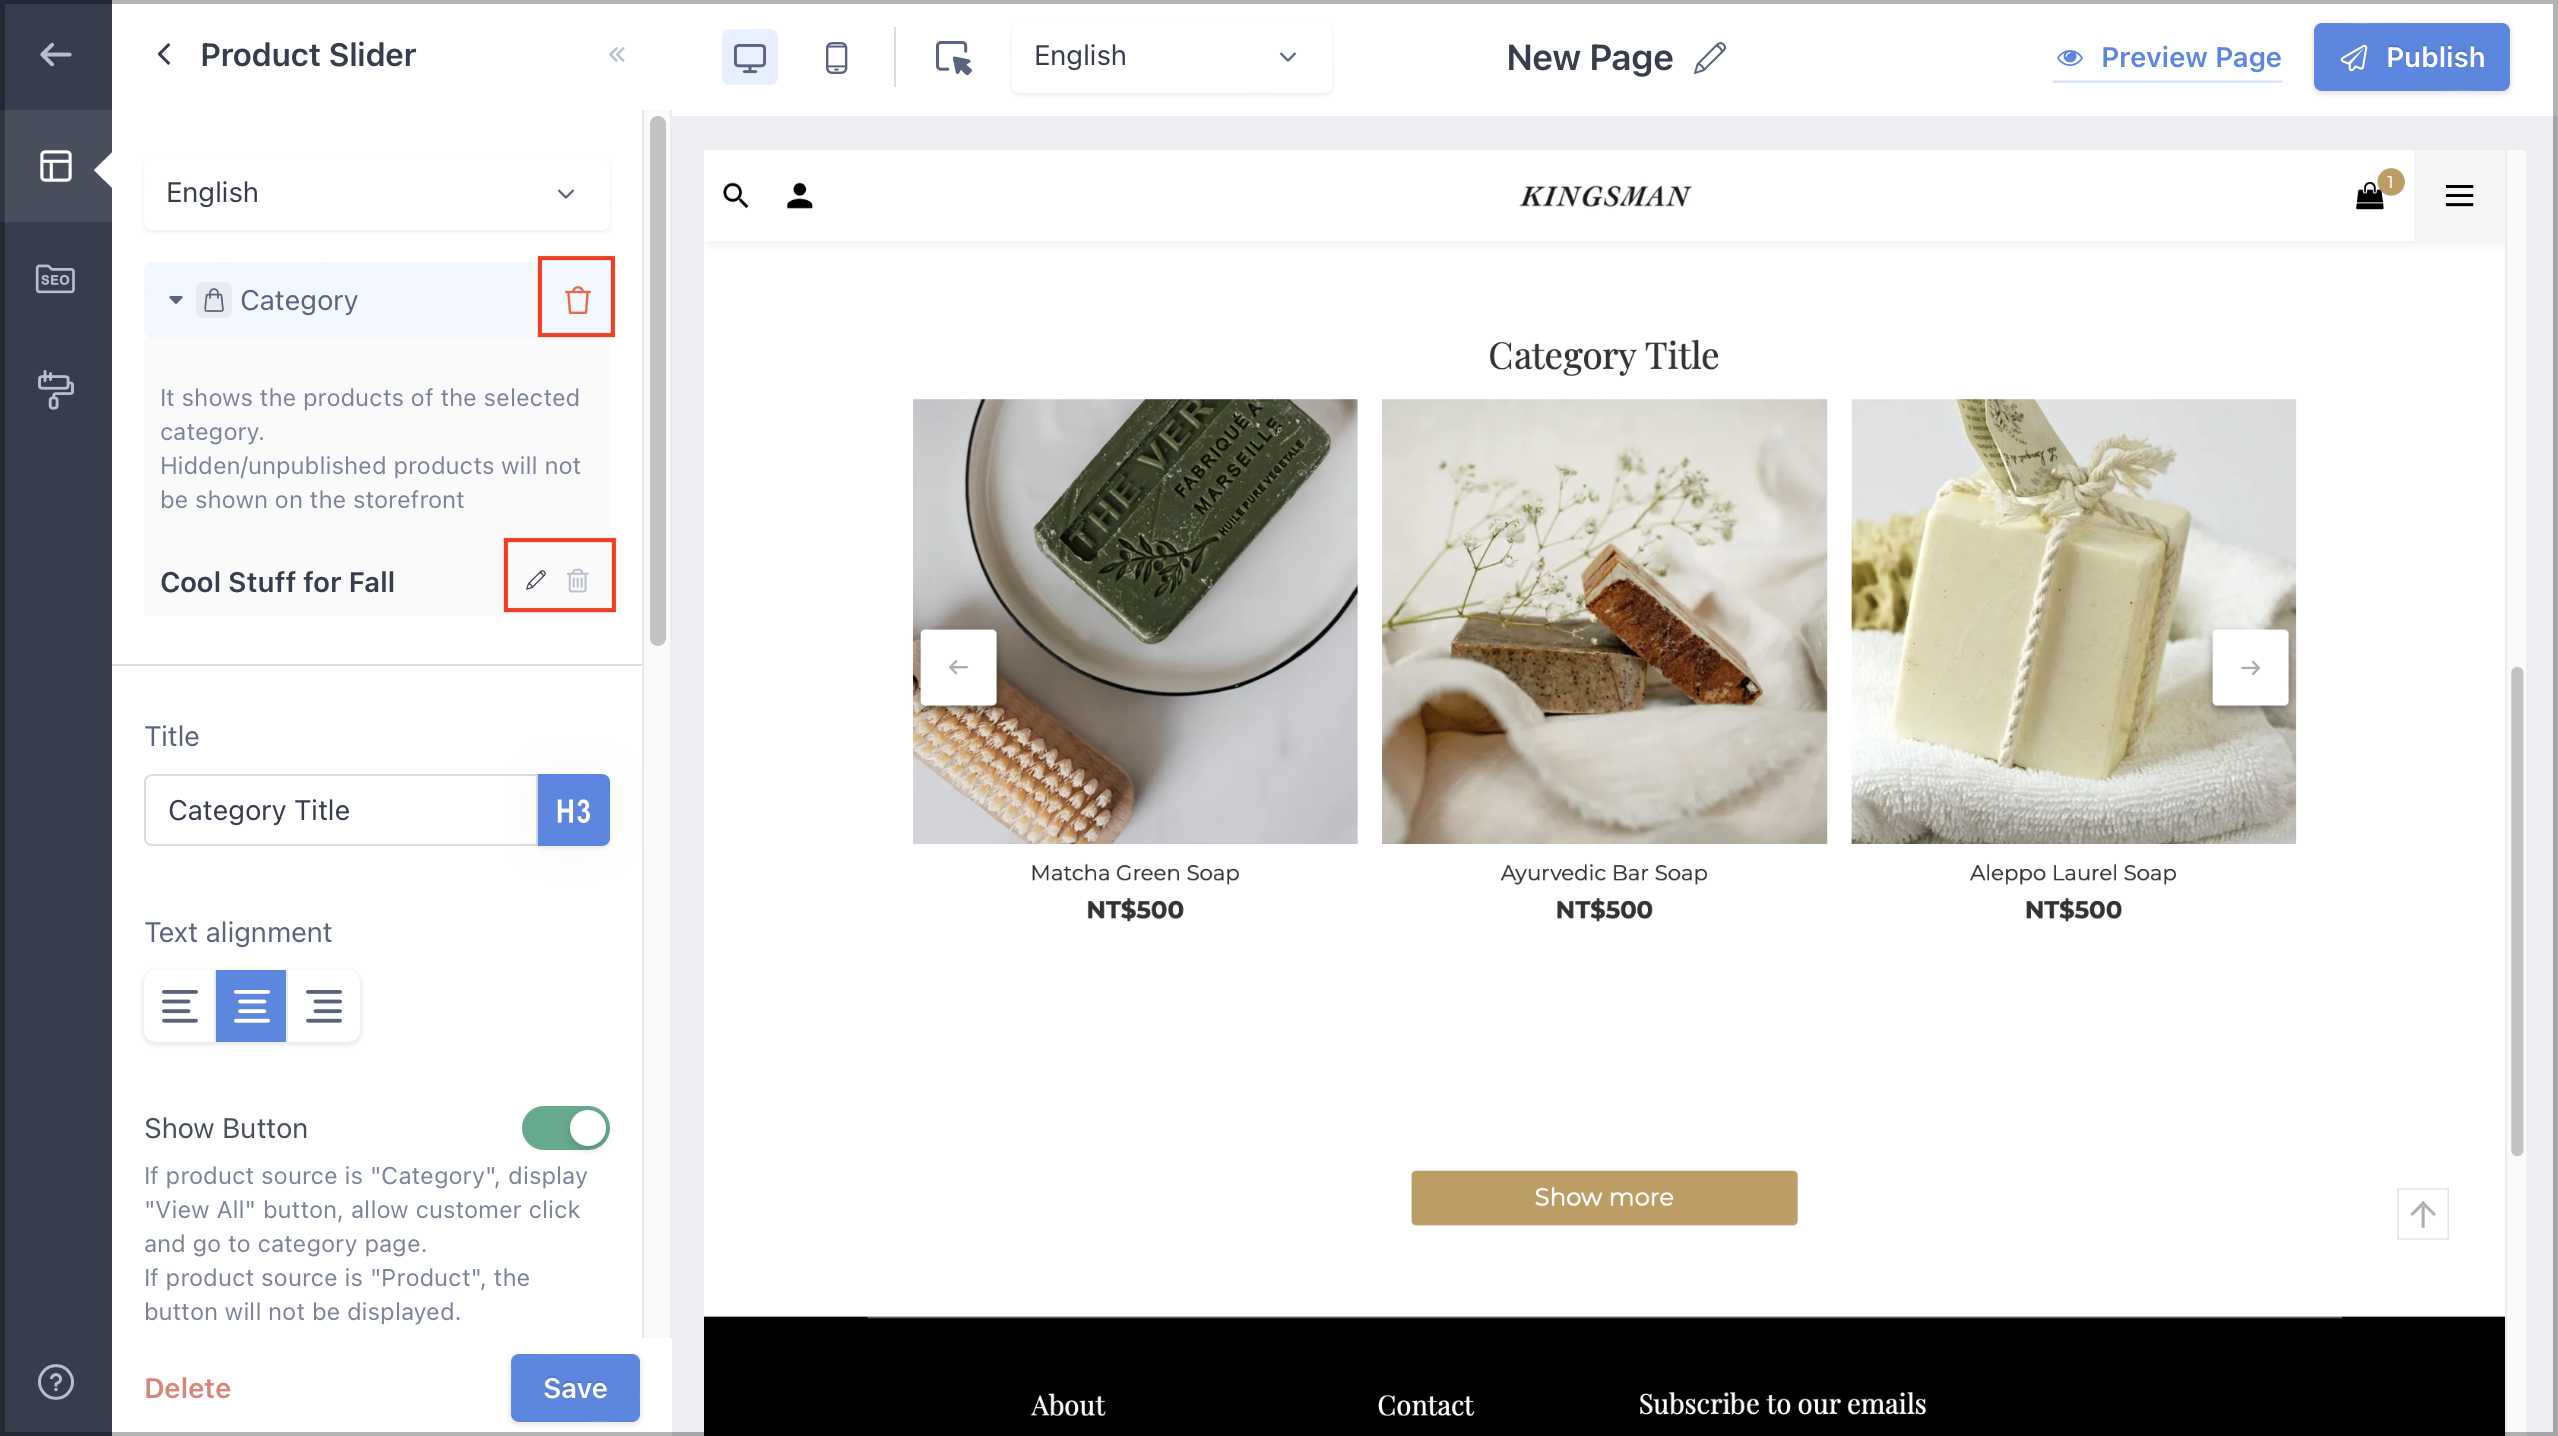Open the paint roller design icon
2558x1436 pixels.
point(55,389)
